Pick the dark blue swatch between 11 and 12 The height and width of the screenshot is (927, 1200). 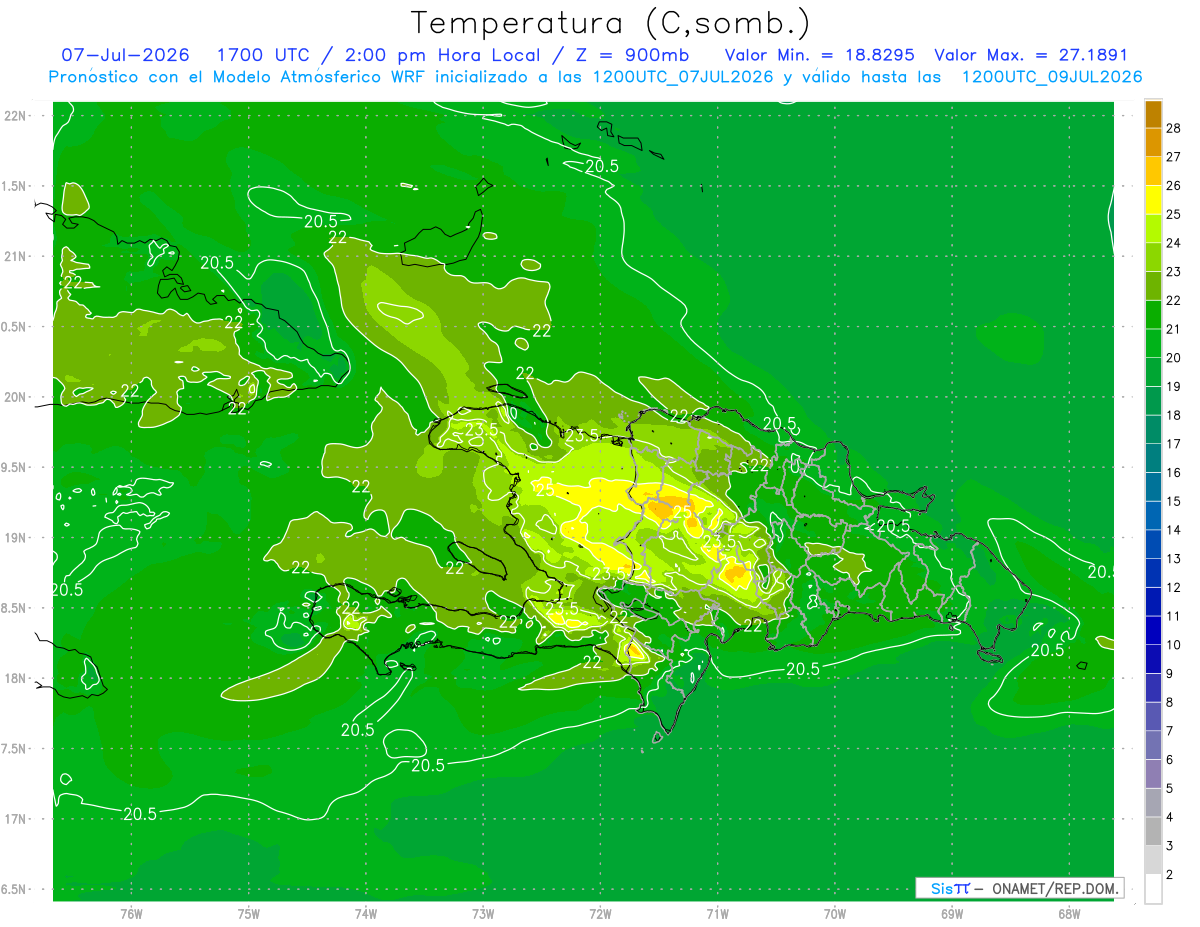point(1153,601)
